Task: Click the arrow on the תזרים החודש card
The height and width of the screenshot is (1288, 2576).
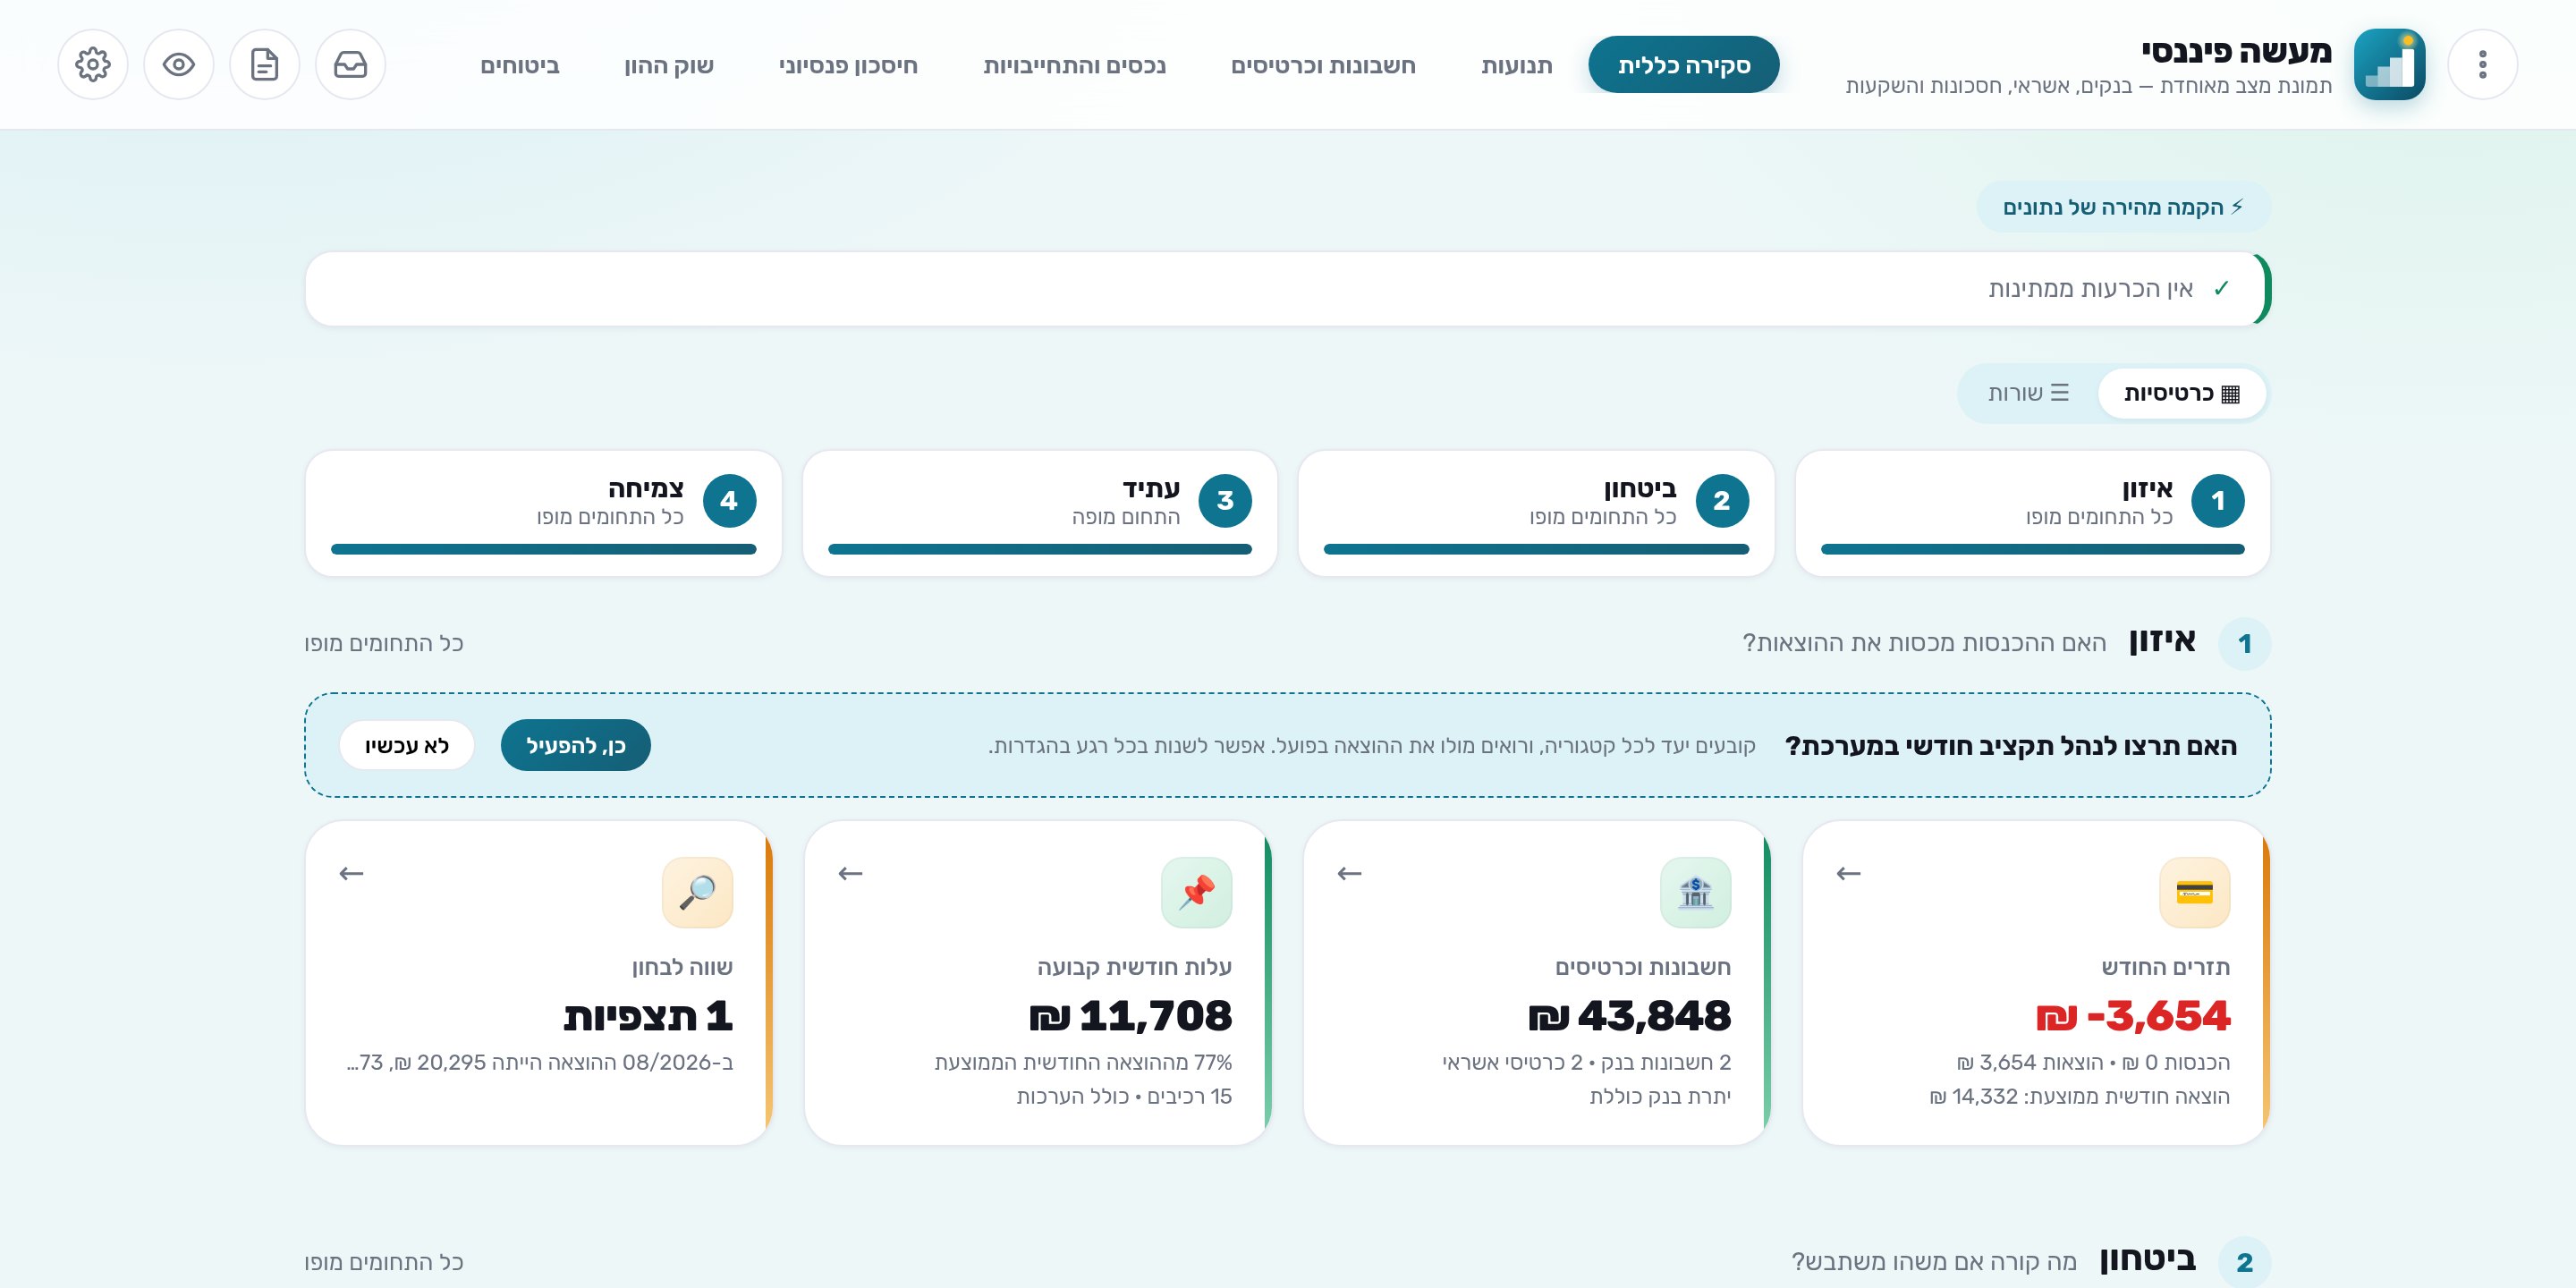Action: point(1848,874)
